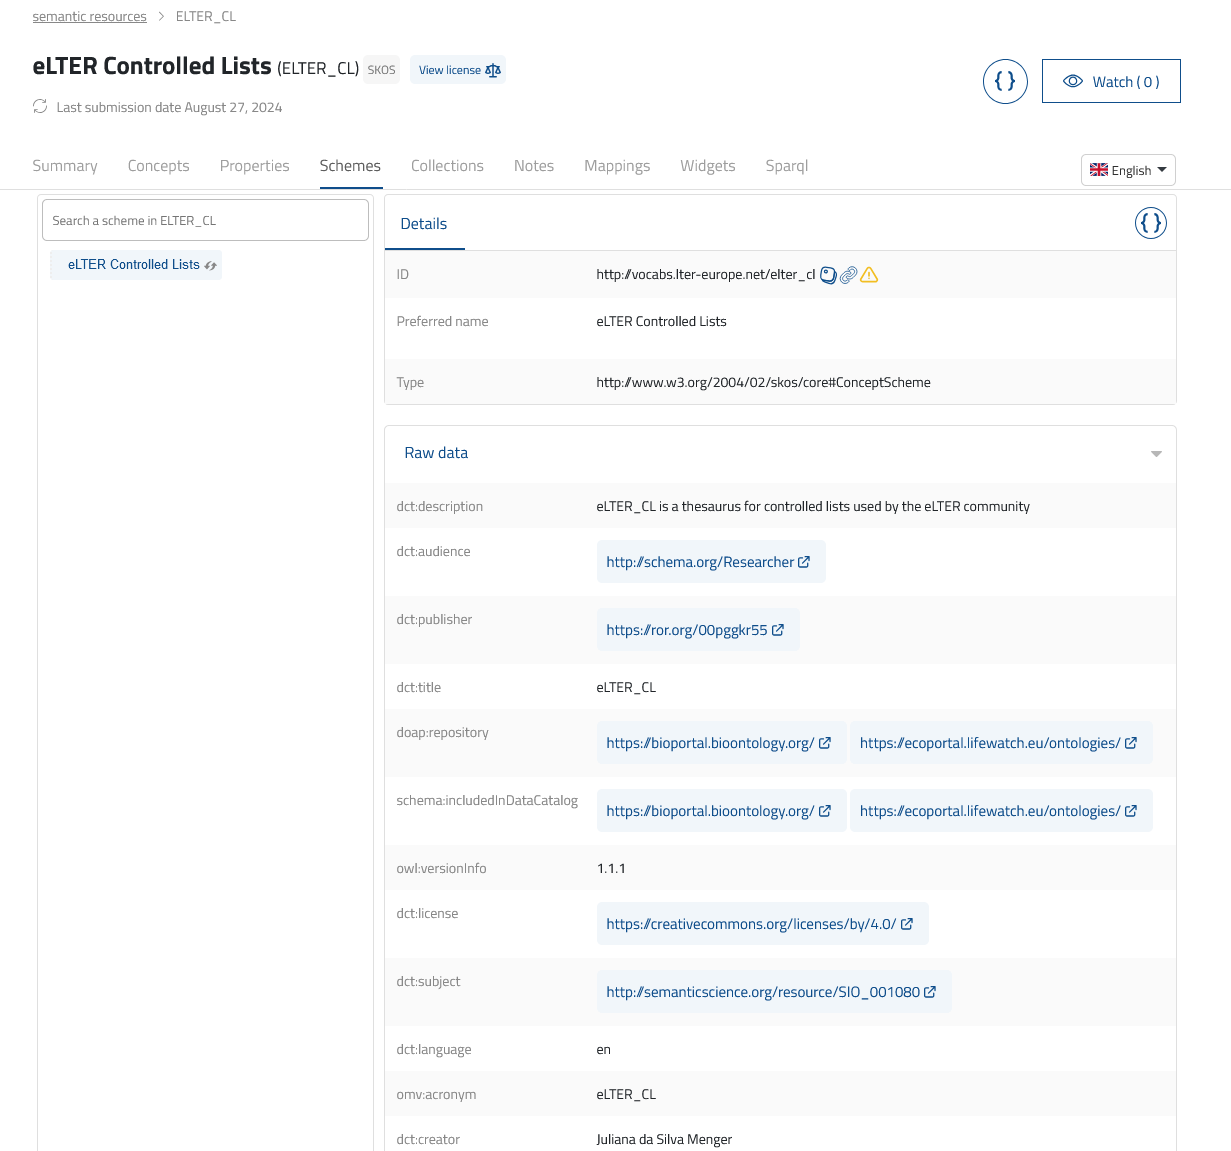
Task: Collapse the Raw data section arrow
Action: click(x=1156, y=454)
